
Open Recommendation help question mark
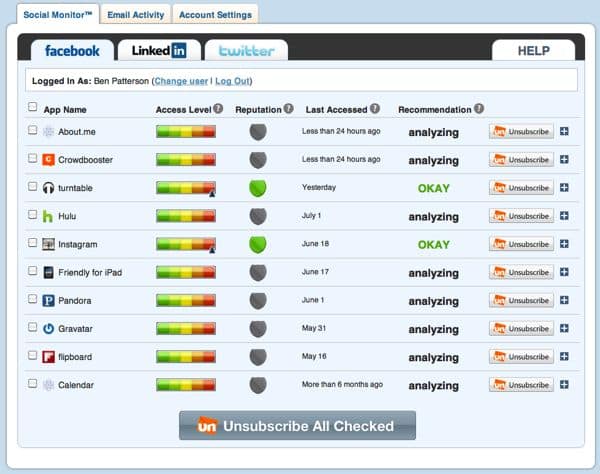479,109
